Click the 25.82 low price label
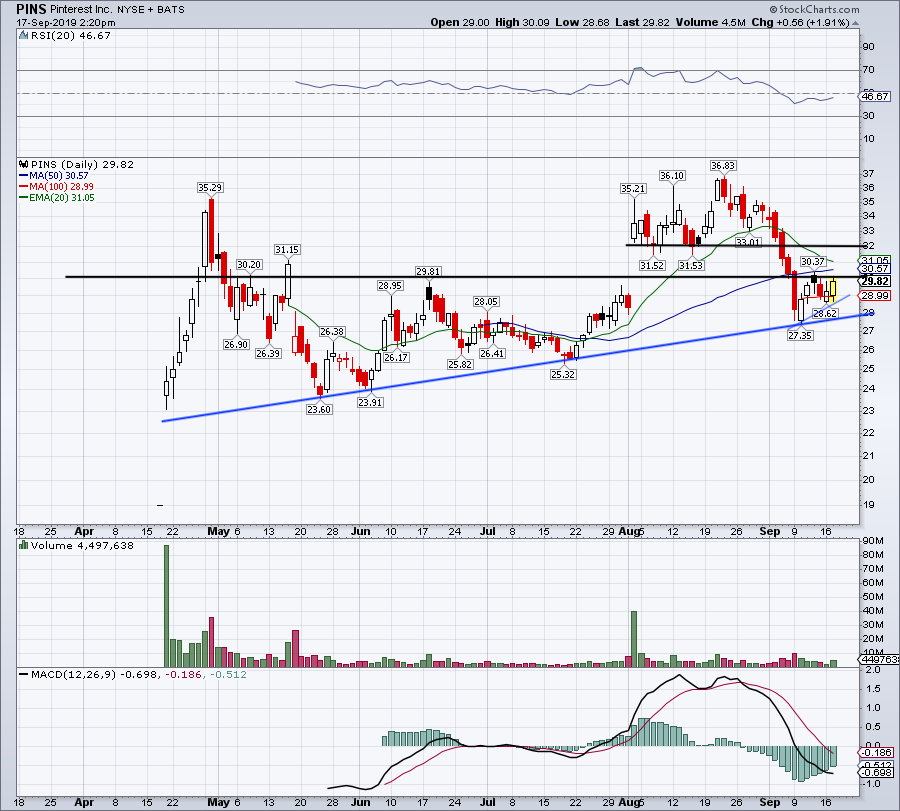900x811 pixels. 460,364
